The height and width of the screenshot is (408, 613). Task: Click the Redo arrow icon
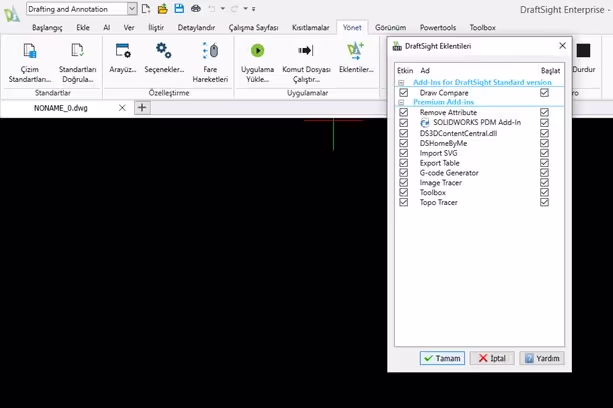point(234,9)
